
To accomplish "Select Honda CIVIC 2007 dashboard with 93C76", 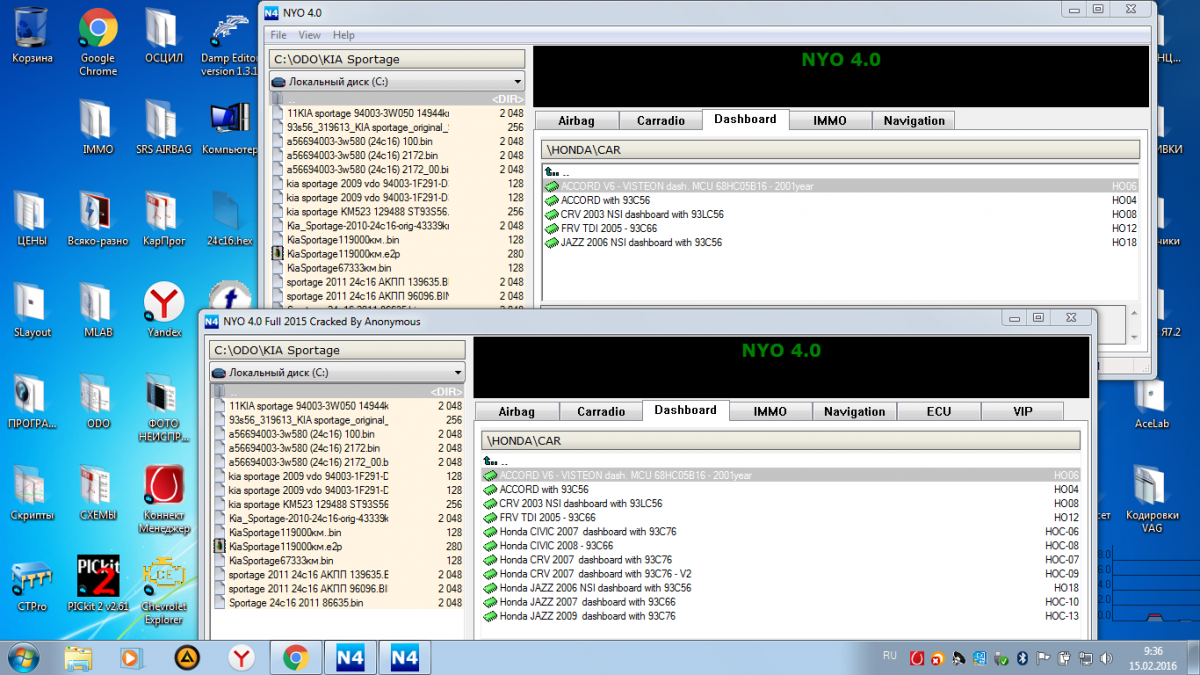I will point(781,532).
